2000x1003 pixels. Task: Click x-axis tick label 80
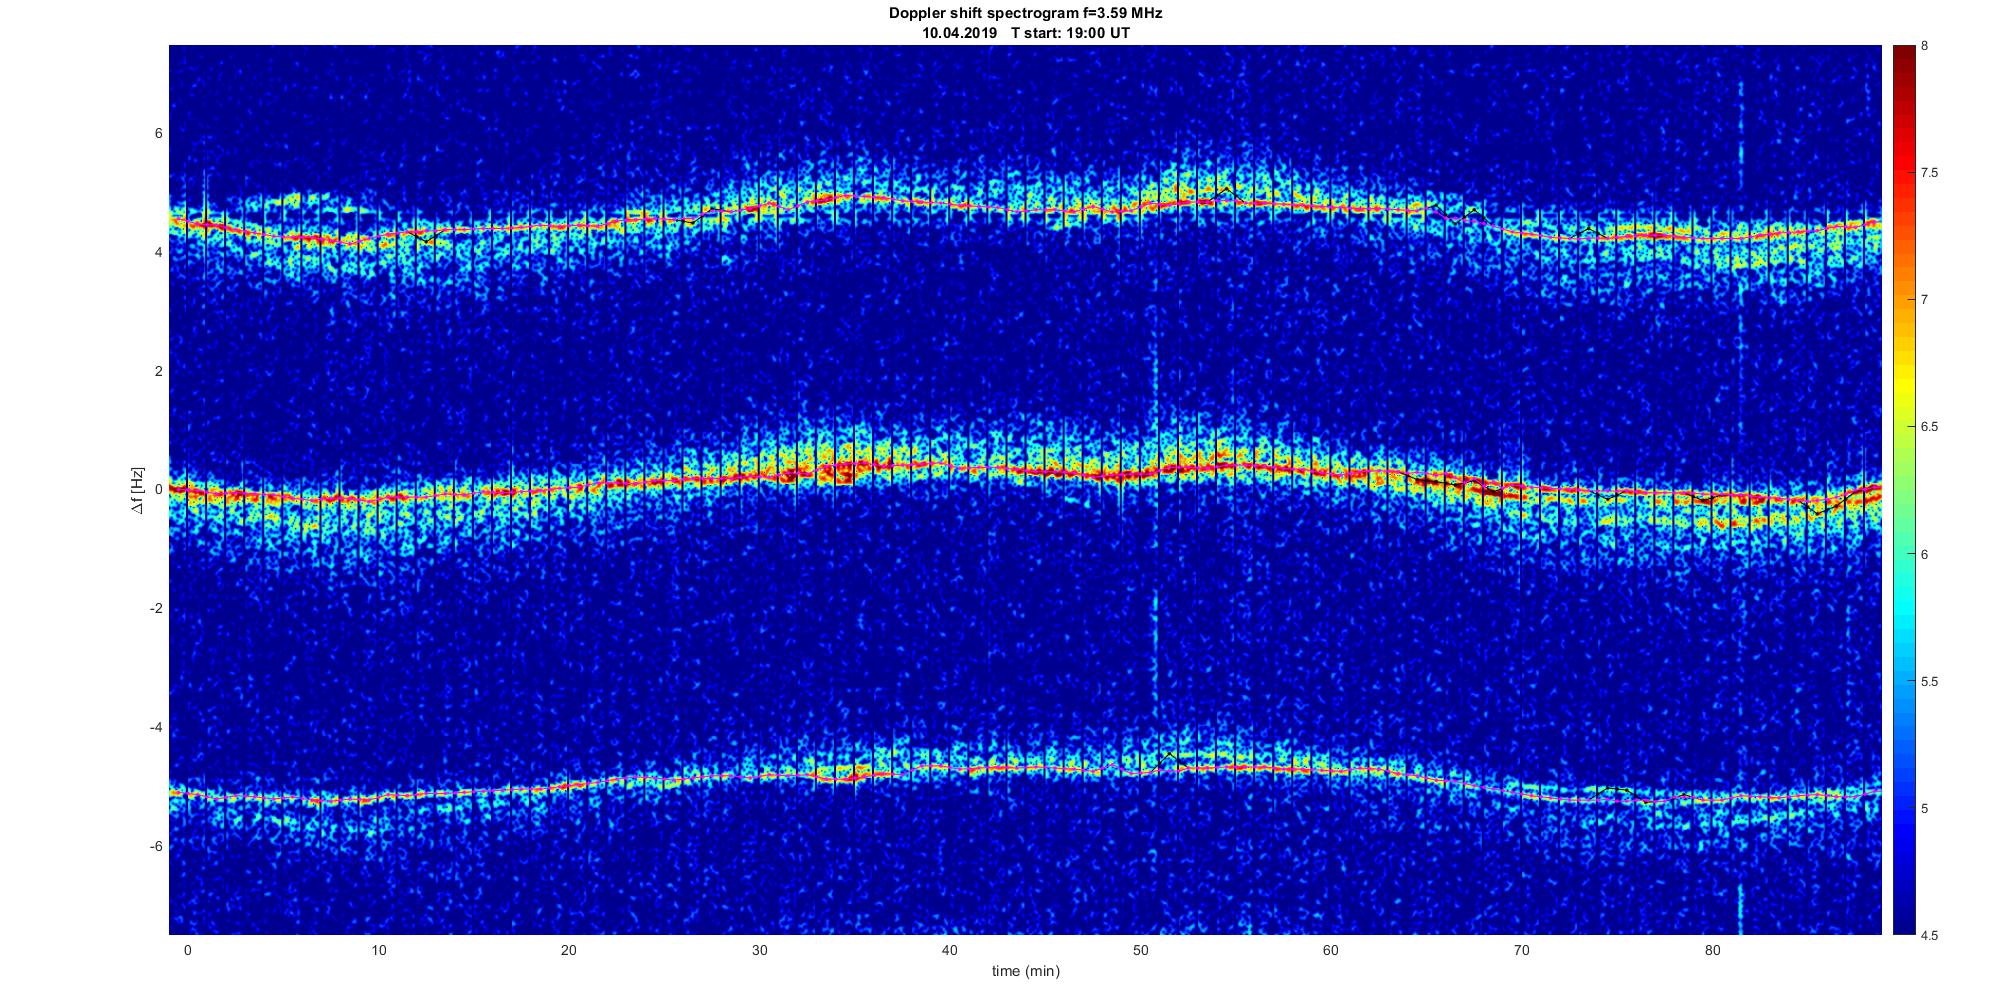click(1712, 951)
